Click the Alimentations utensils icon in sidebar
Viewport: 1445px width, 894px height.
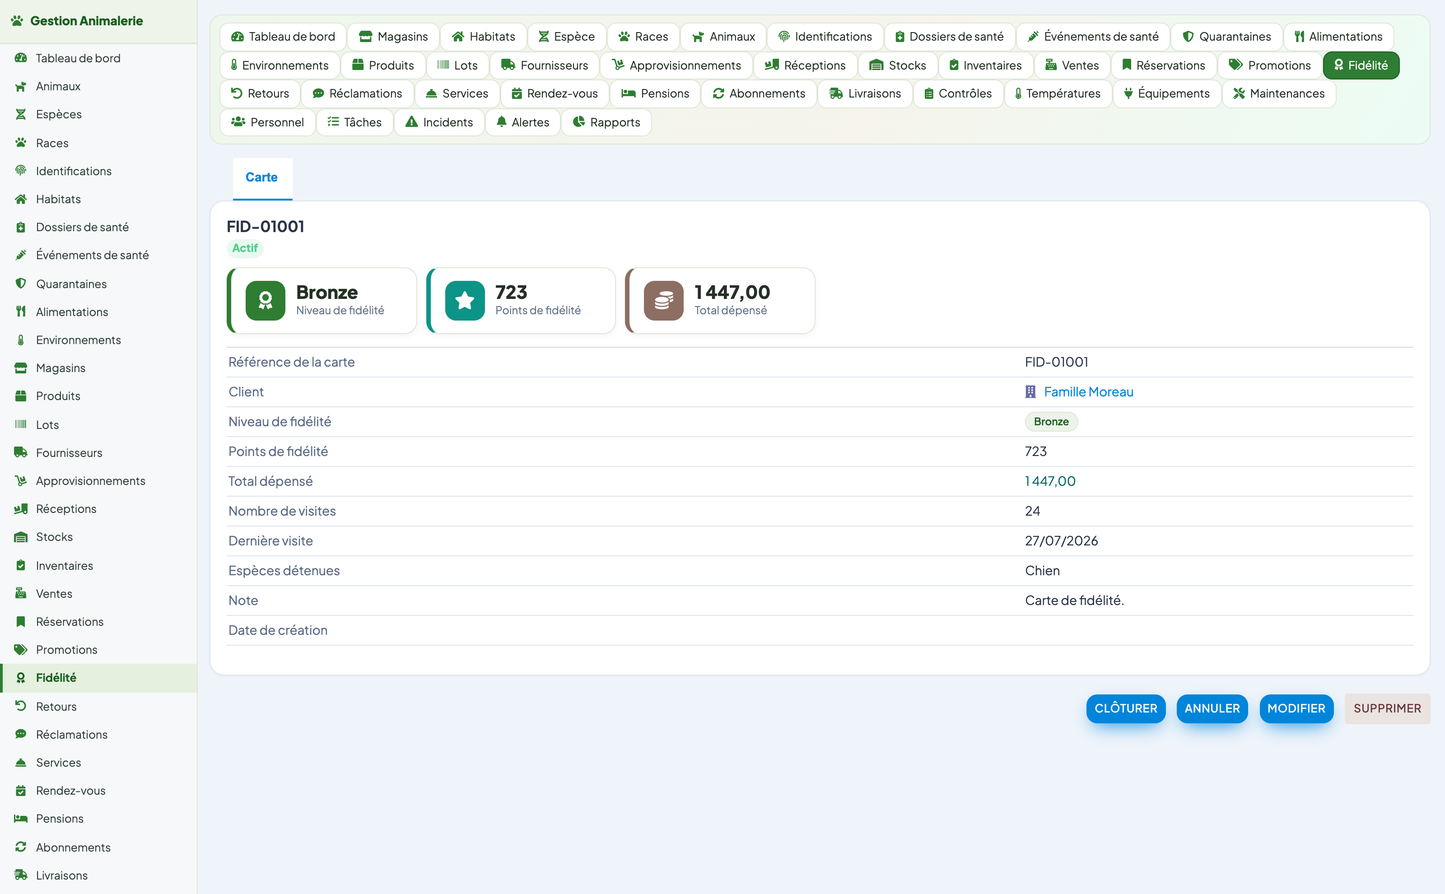[21, 312]
